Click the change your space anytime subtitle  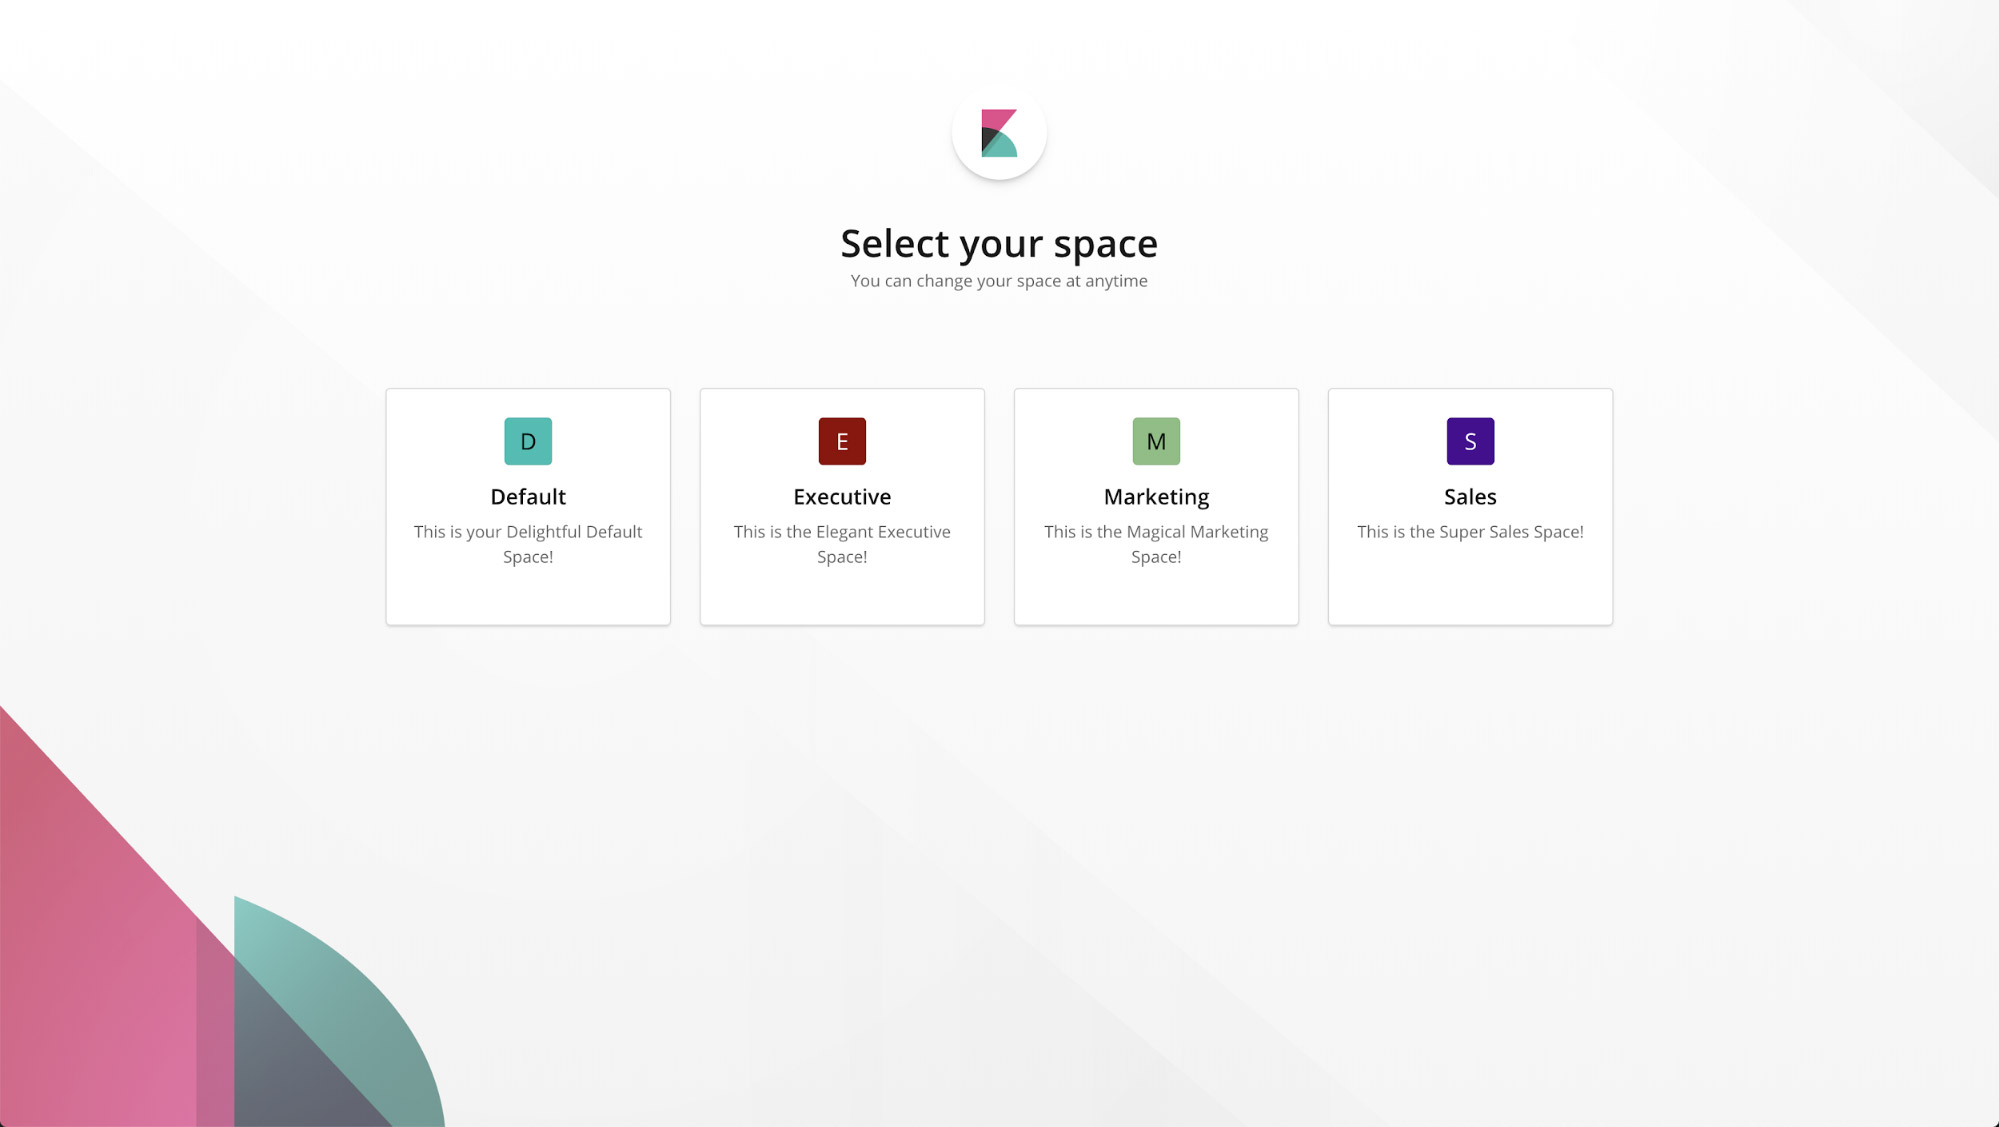click(x=998, y=281)
